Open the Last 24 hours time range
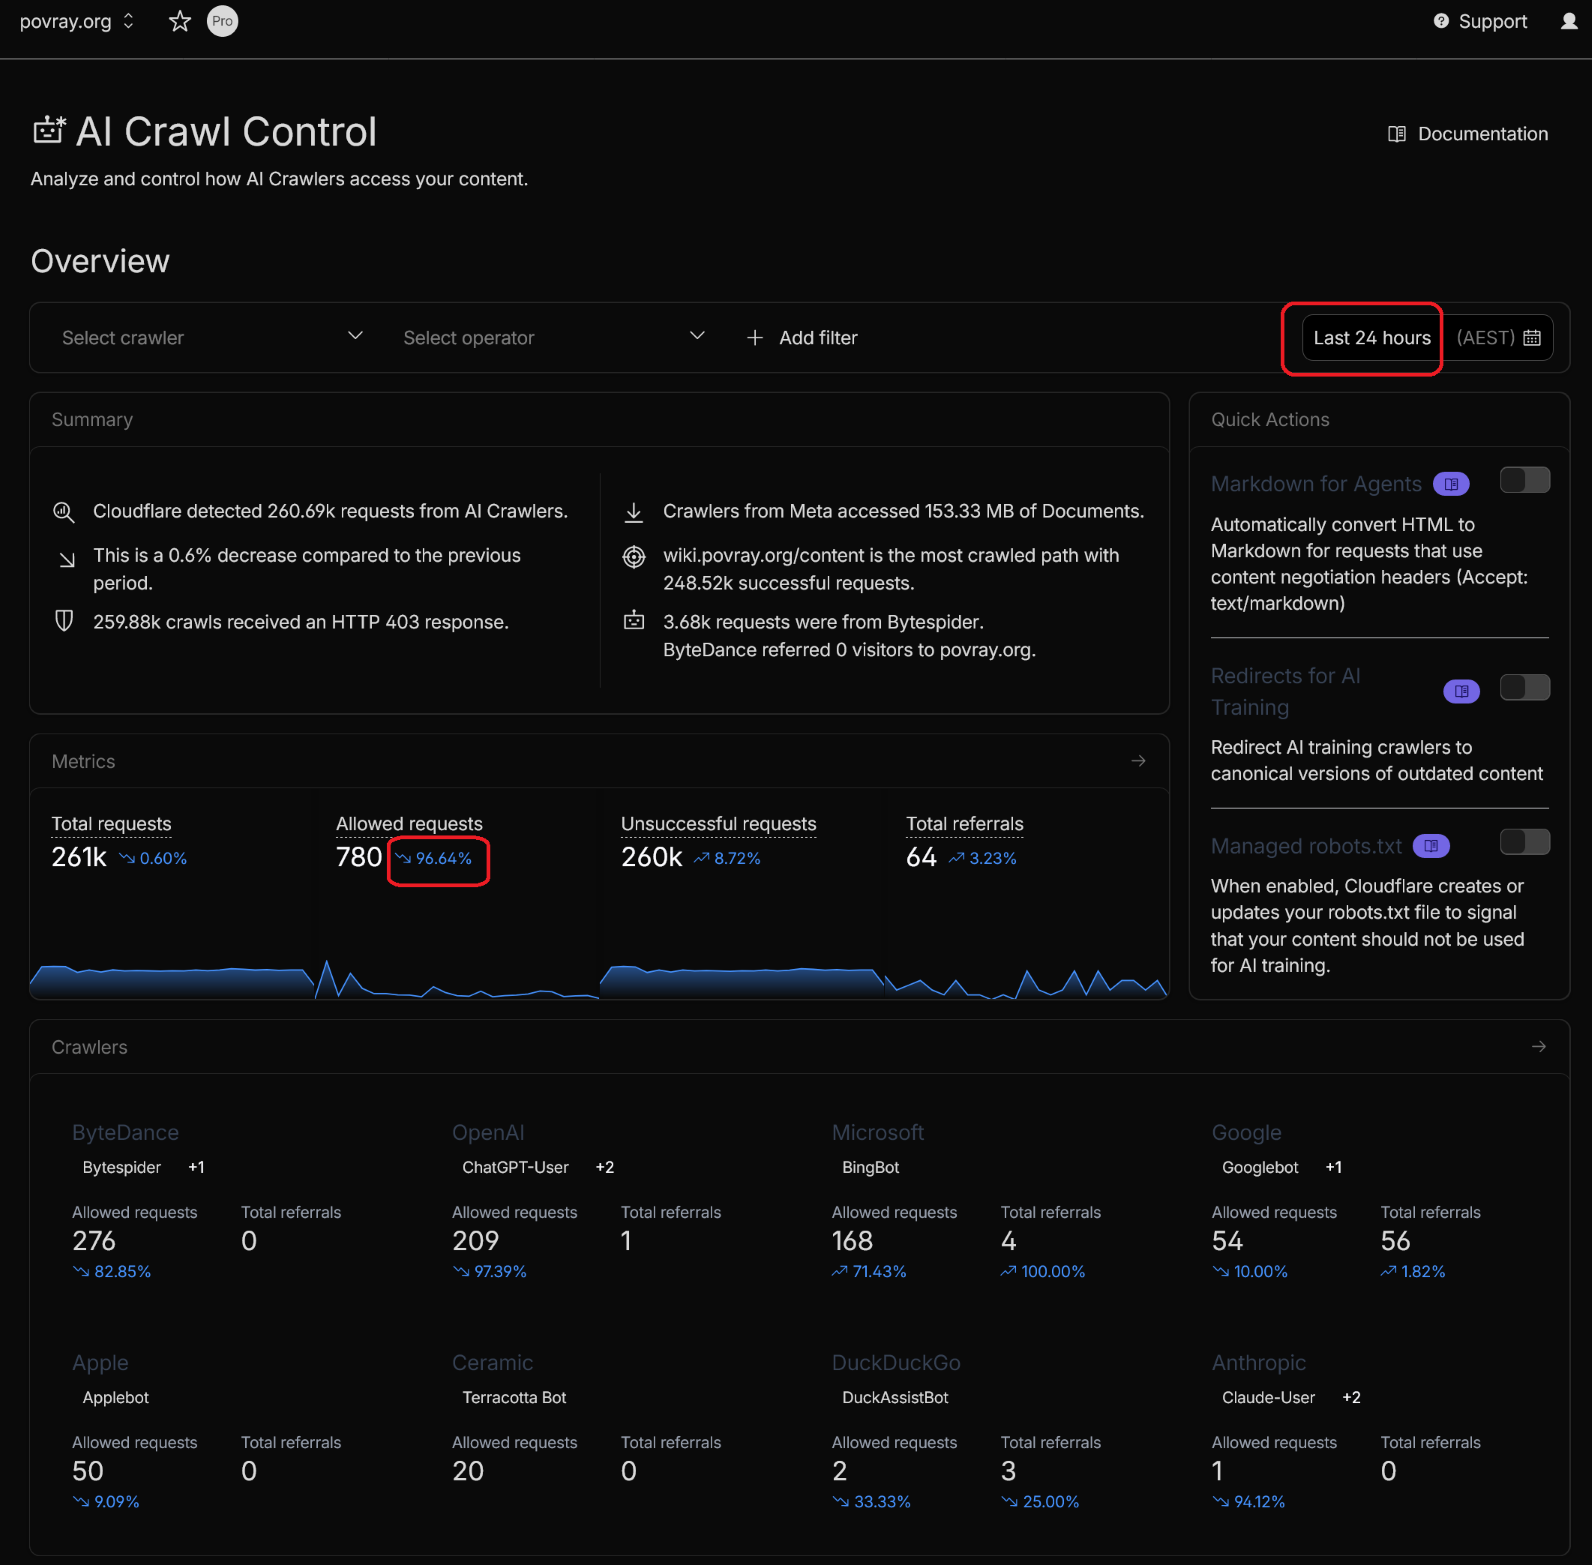The image size is (1592, 1565). coord(1372,338)
